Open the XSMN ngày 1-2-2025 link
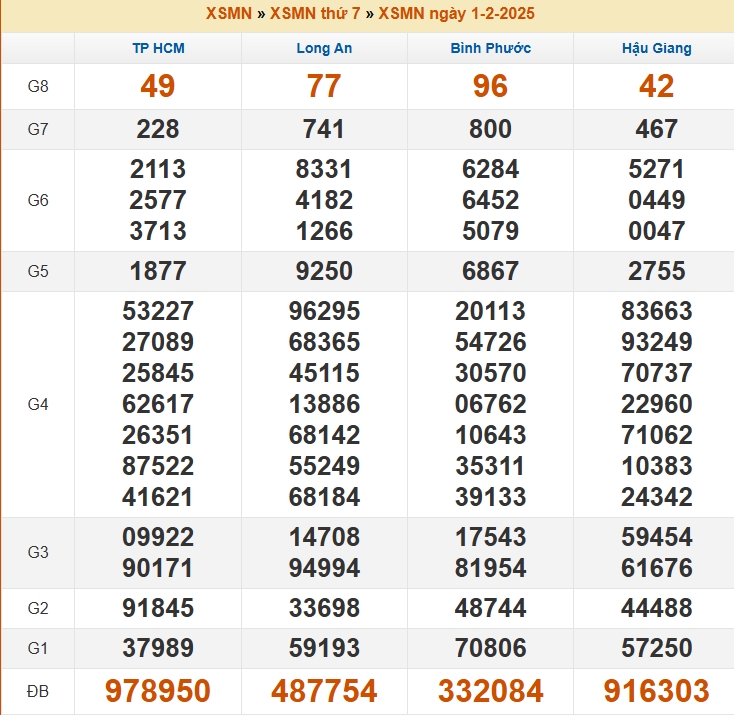This screenshot has width=734, height=715. (456, 13)
